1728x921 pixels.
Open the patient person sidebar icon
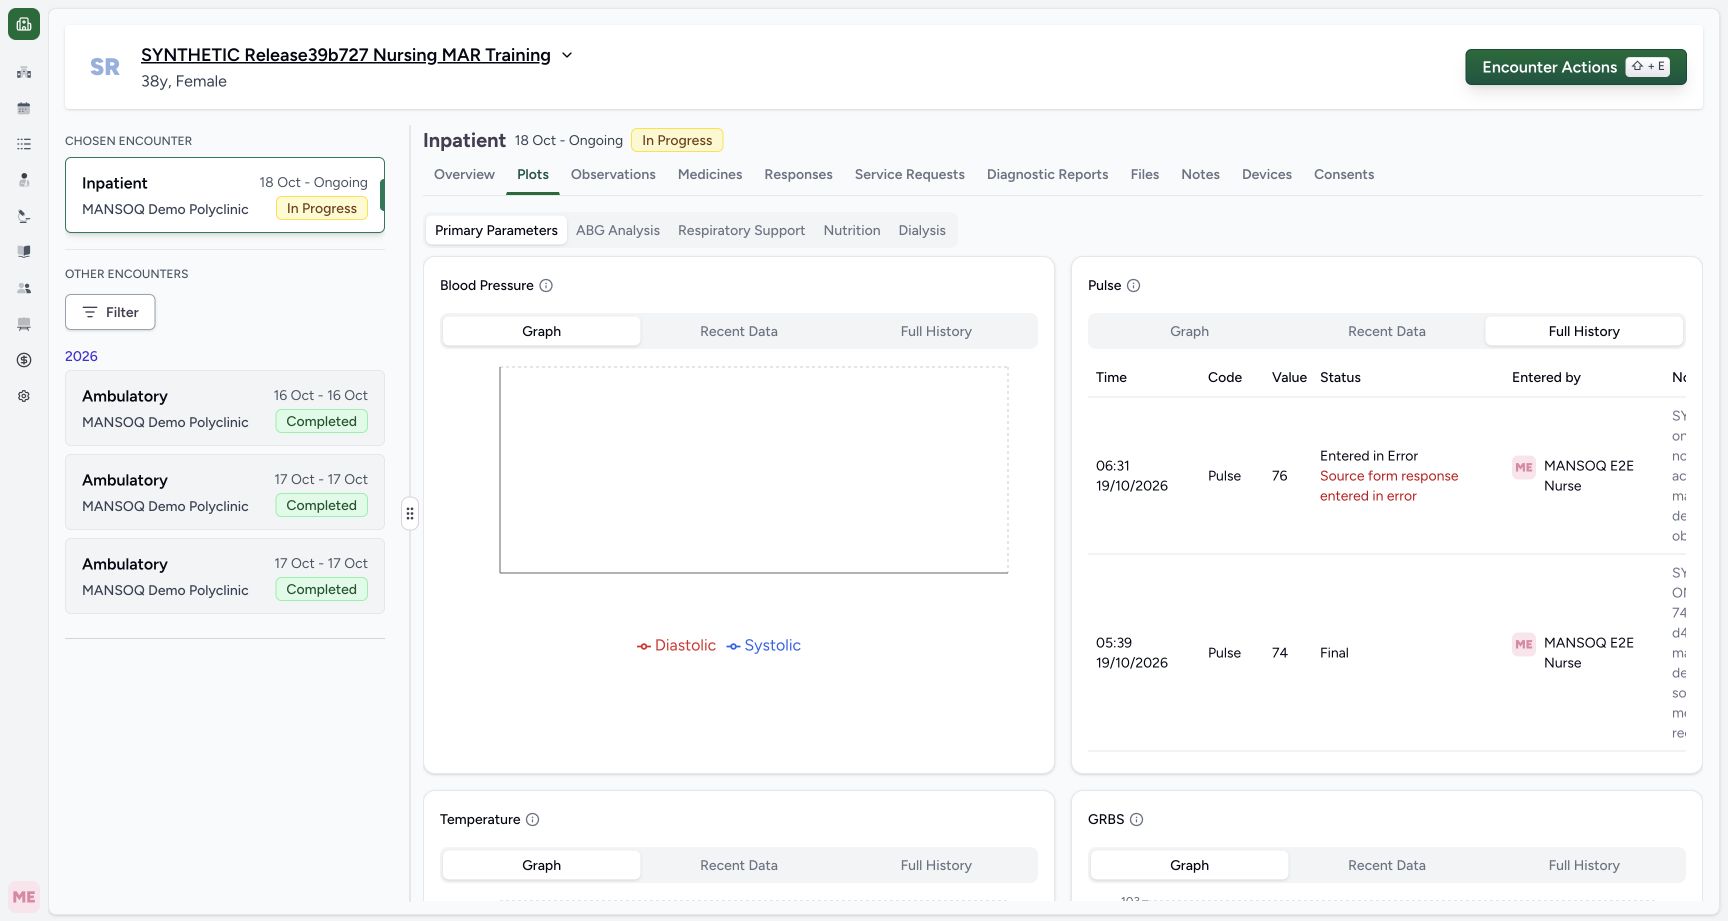pos(24,180)
